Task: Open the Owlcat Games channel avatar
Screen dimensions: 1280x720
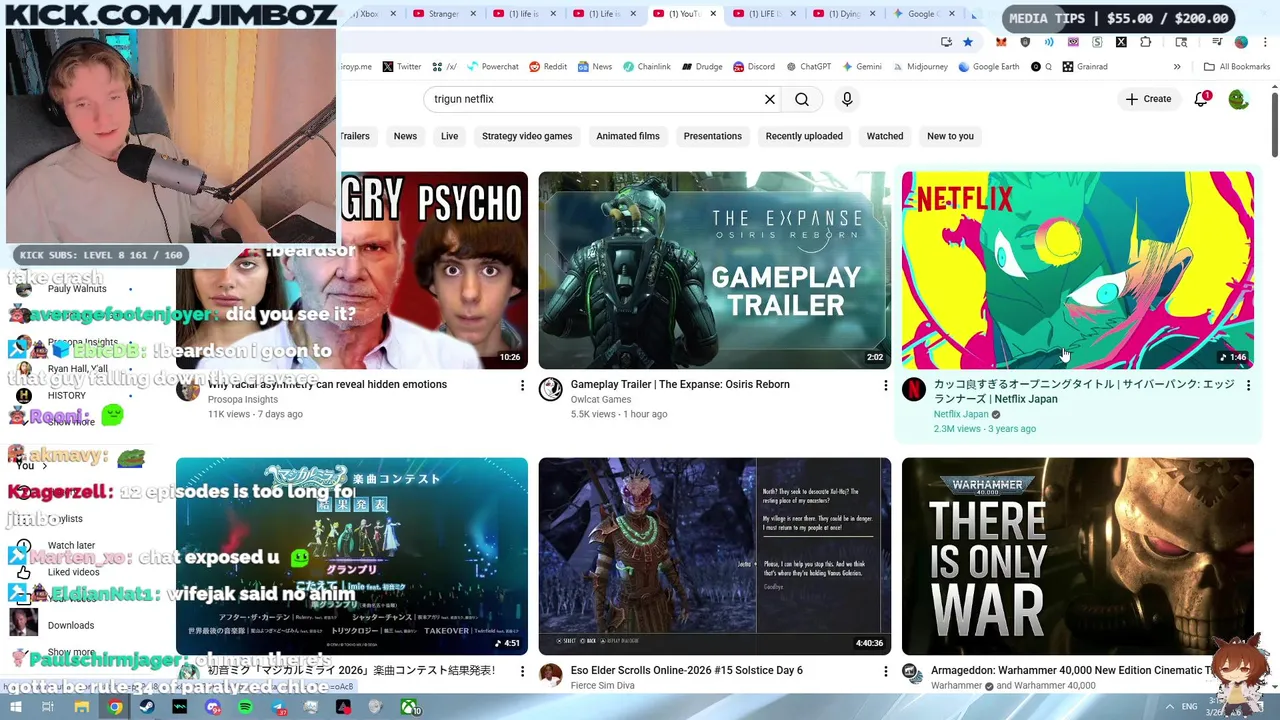Action: click(551, 389)
